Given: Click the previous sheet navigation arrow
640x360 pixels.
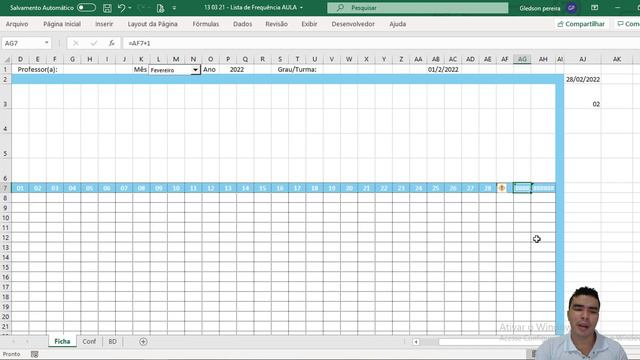Looking at the screenshot, I should [13, 342].
